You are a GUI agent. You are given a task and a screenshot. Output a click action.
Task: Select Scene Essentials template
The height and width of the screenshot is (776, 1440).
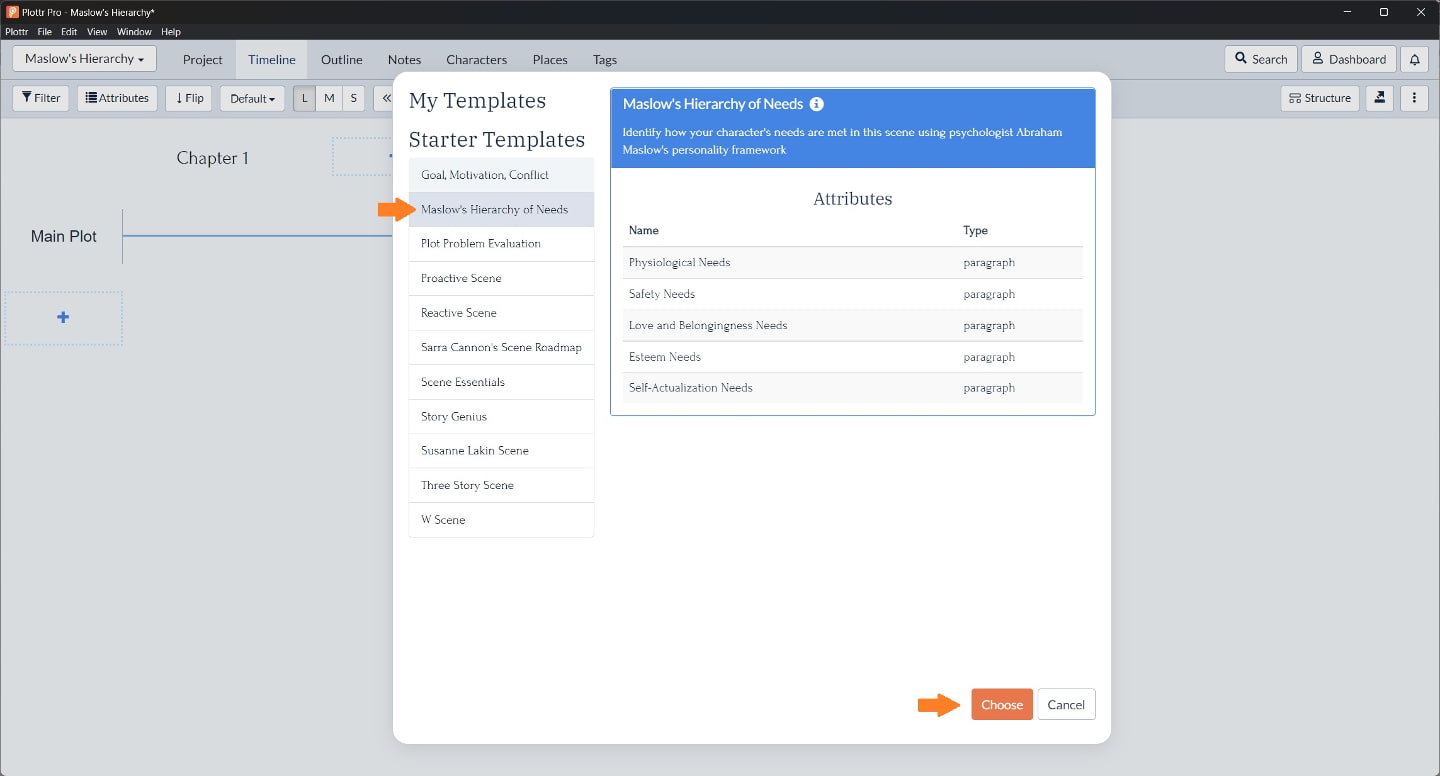pyautogui.click(x=501, y=382)
